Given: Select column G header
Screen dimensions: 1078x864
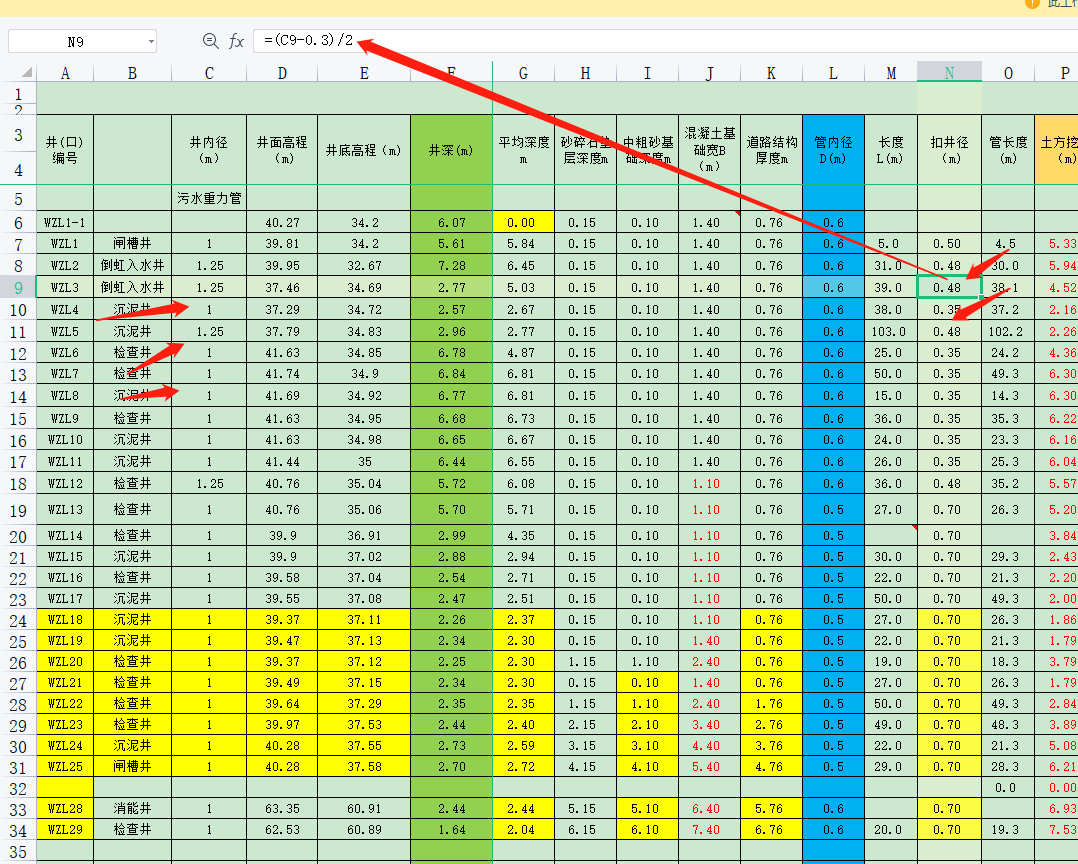Looking at the screenshot, I should coord(524,73).
